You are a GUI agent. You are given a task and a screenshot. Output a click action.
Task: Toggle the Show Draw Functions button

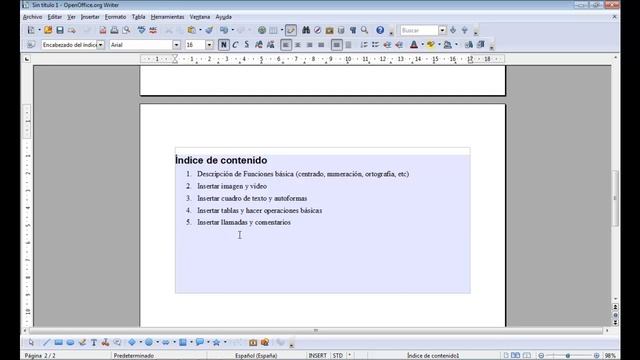(x=291, y=30)
